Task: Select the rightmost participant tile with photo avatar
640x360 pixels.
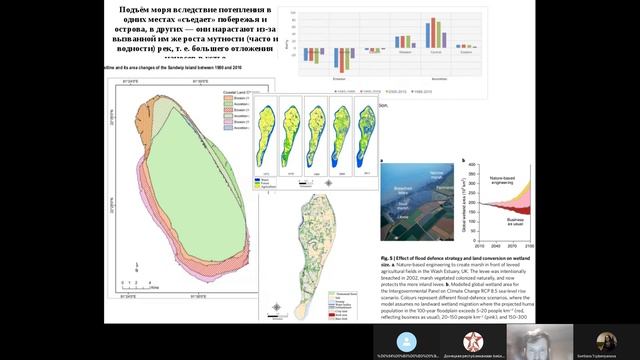Action: (x=607, y=342)
